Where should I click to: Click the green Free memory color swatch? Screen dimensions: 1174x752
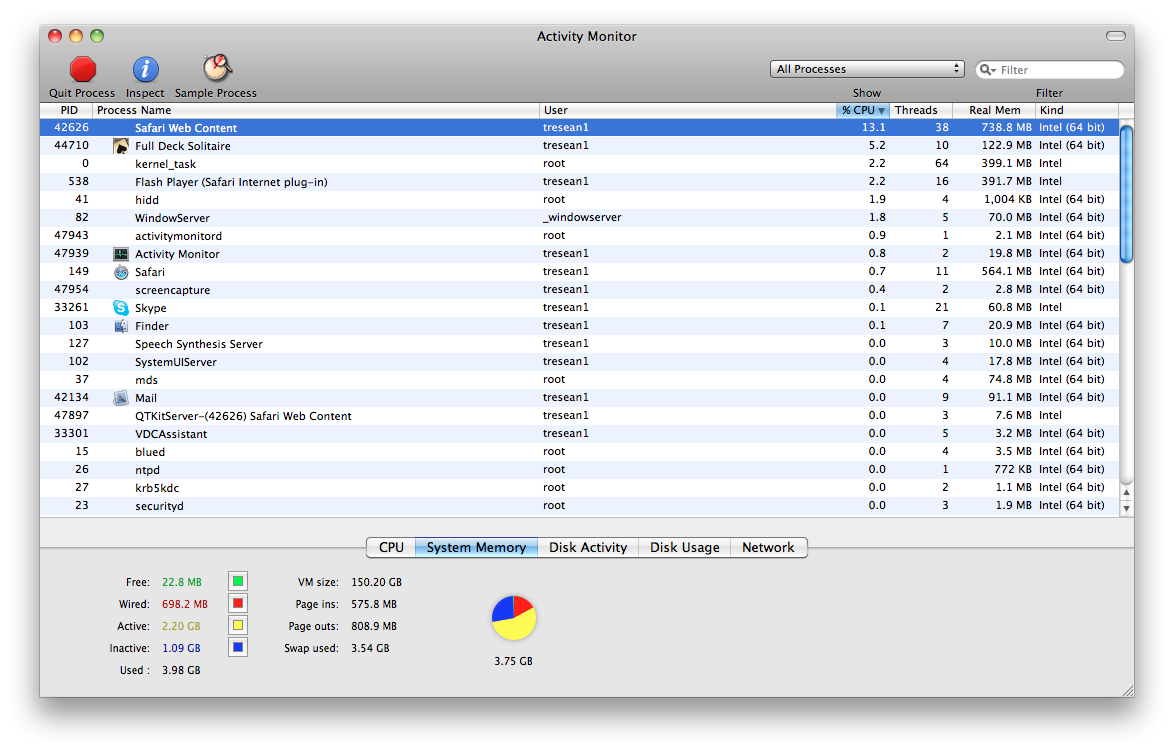[238, 581]
